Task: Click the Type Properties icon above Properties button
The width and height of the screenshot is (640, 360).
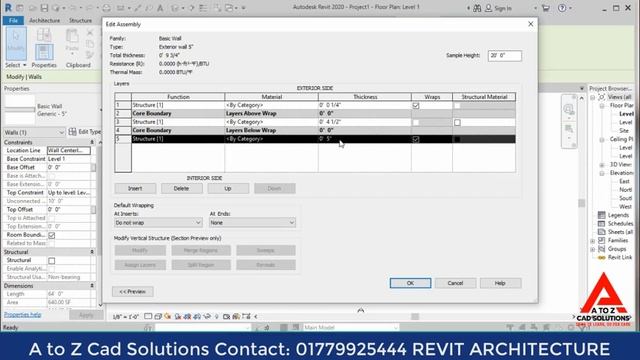Action: pyautogui.click(x=44, y=35)
